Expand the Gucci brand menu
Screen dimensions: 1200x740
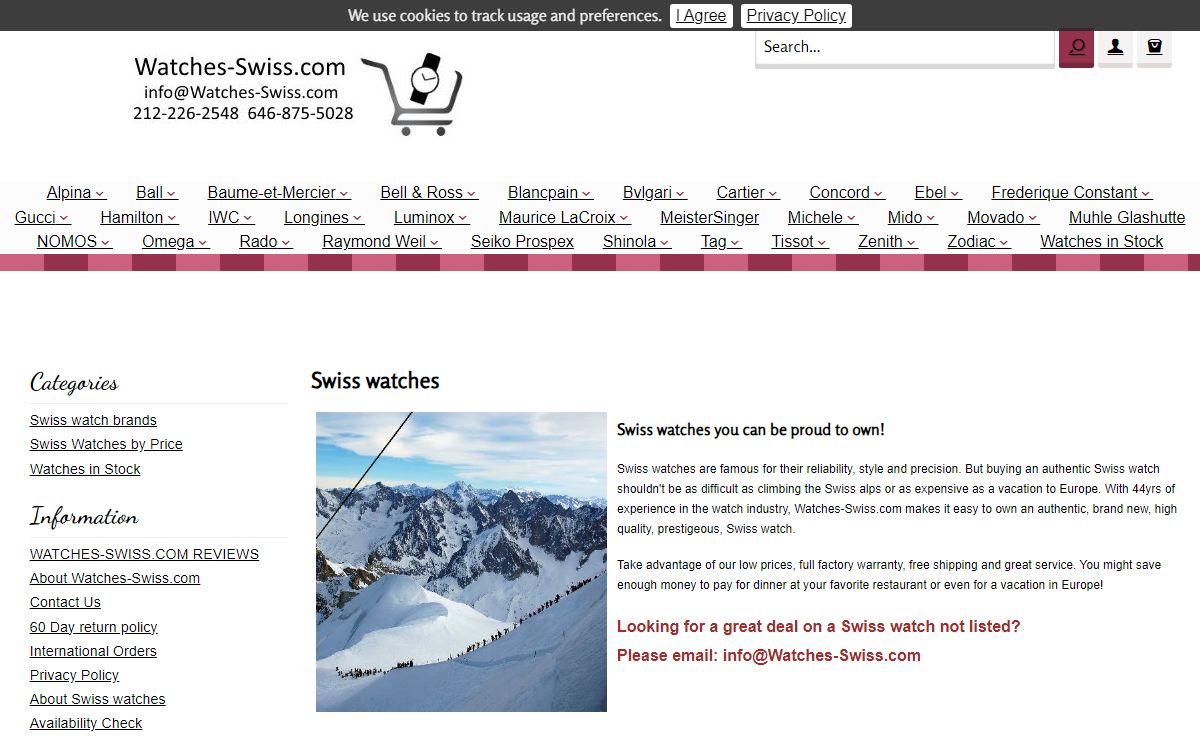tap(42, 217)
